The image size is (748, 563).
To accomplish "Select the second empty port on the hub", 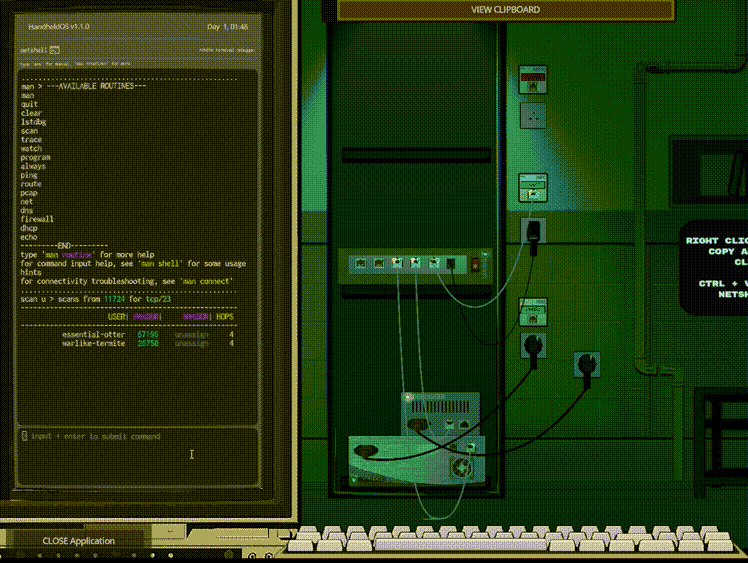I will coord(379,264).
